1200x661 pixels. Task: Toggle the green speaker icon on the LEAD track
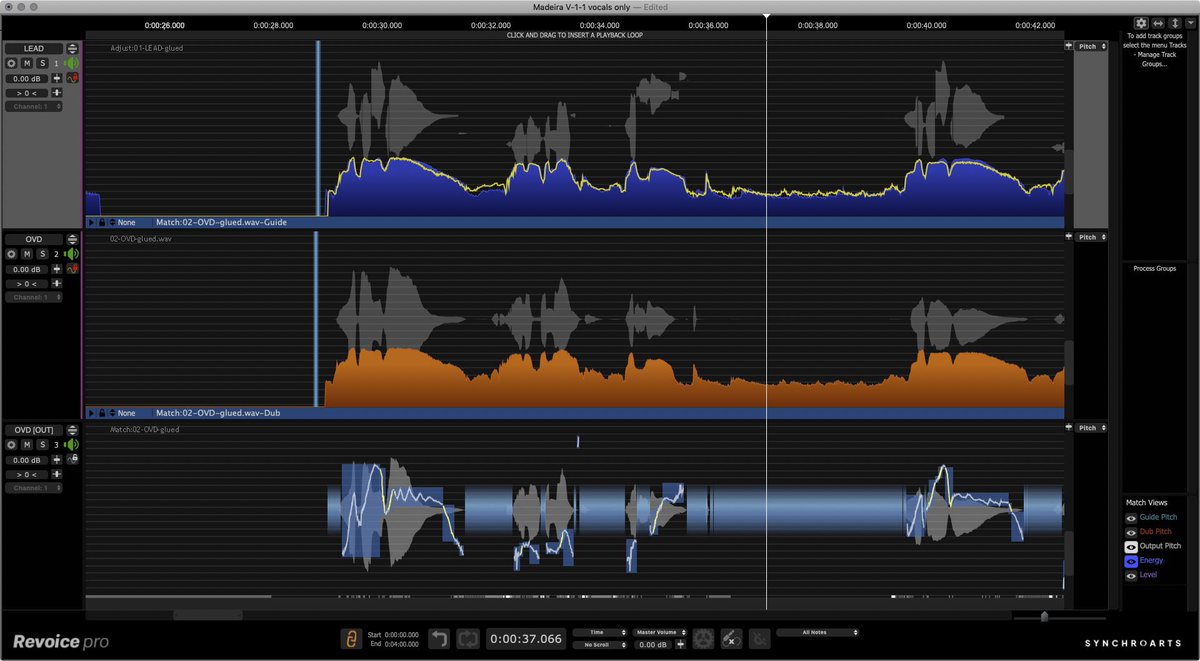point(72,63)
